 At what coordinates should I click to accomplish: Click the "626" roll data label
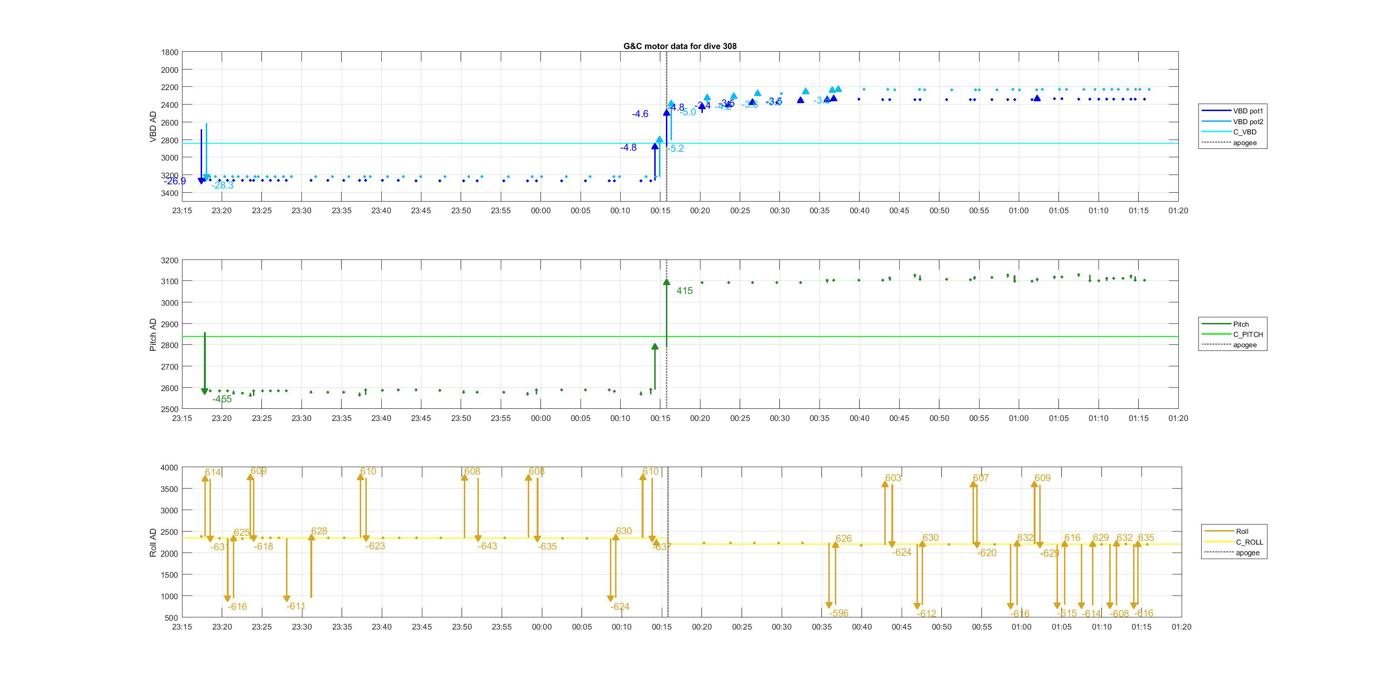click(844, 539)
